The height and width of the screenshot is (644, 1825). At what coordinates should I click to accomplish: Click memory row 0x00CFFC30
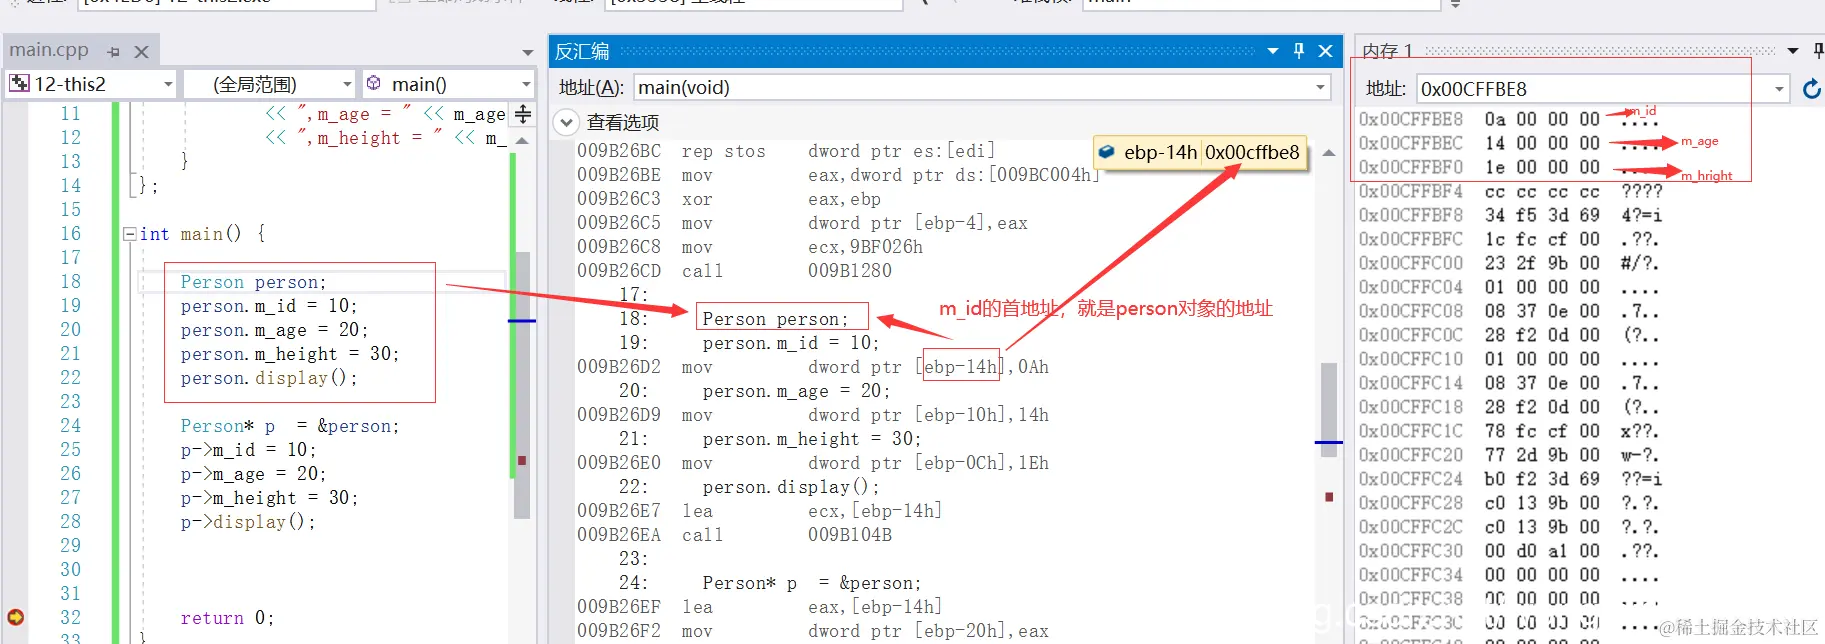(1510, 551)
